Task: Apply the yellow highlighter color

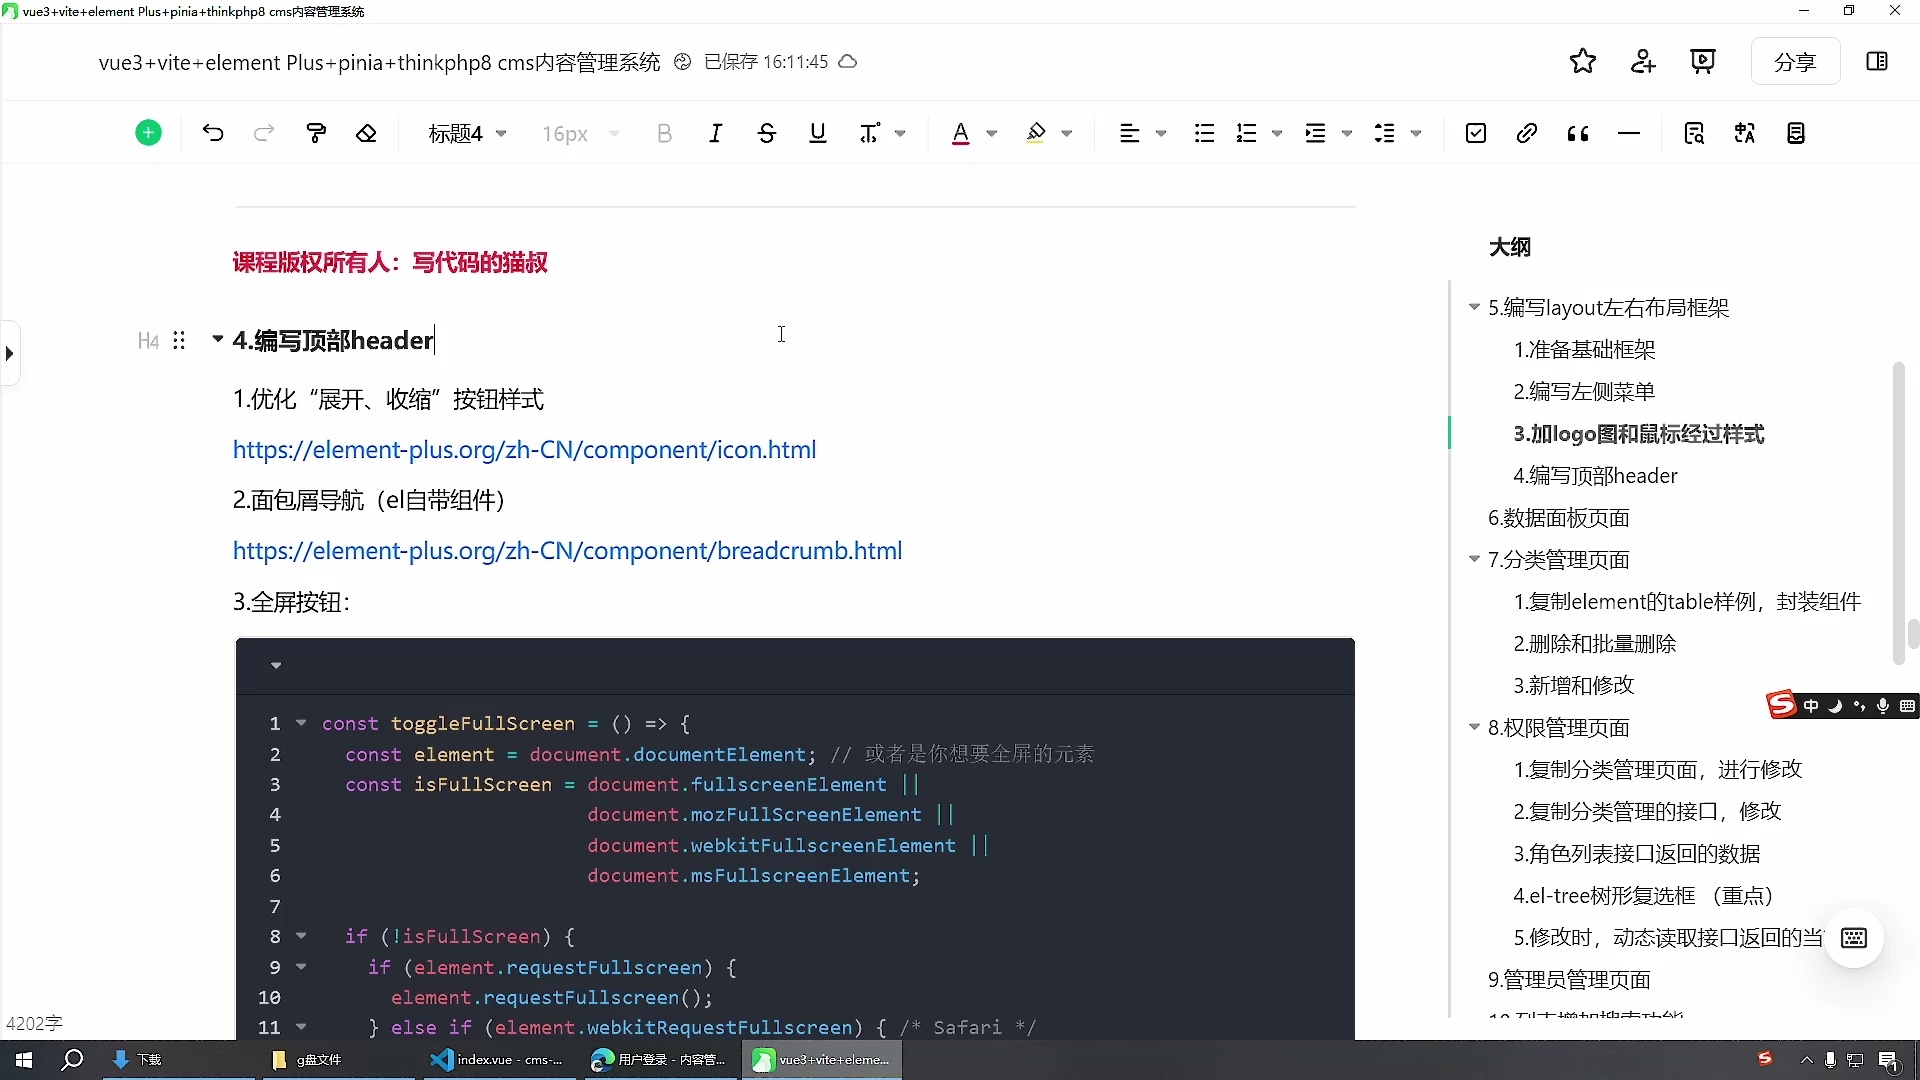Action: pyautogui.click(x=1036, y=133)
